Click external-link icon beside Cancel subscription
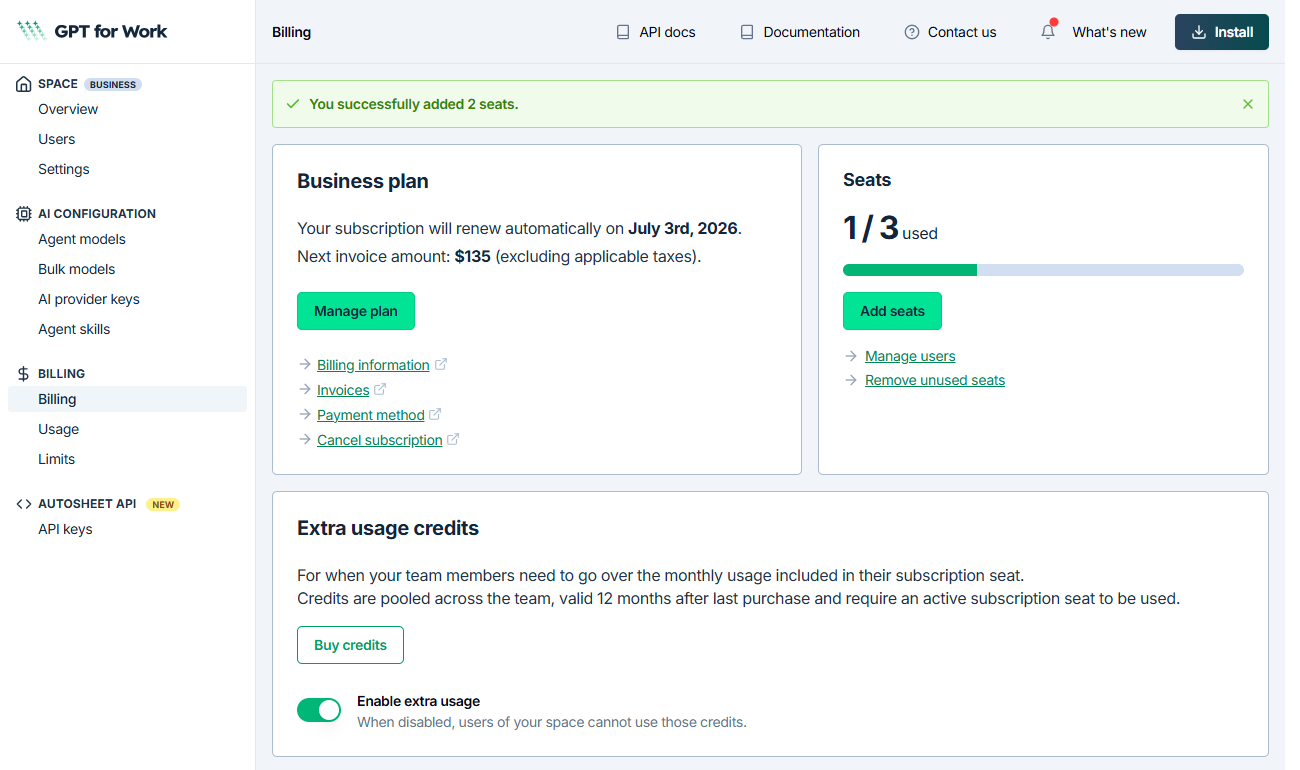Screen dimensions: 1300x770 pyautogui.click(x=453, y=439)
